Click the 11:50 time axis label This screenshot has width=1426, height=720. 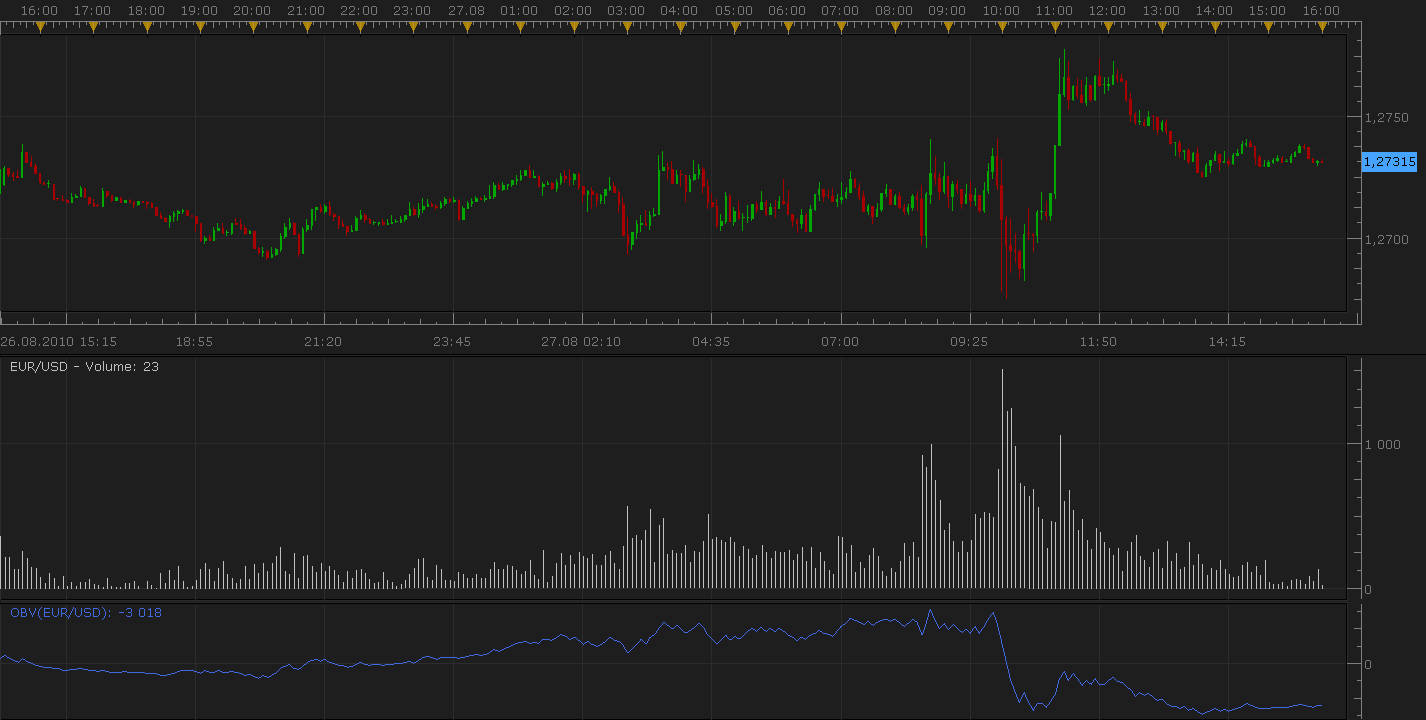1098,342
